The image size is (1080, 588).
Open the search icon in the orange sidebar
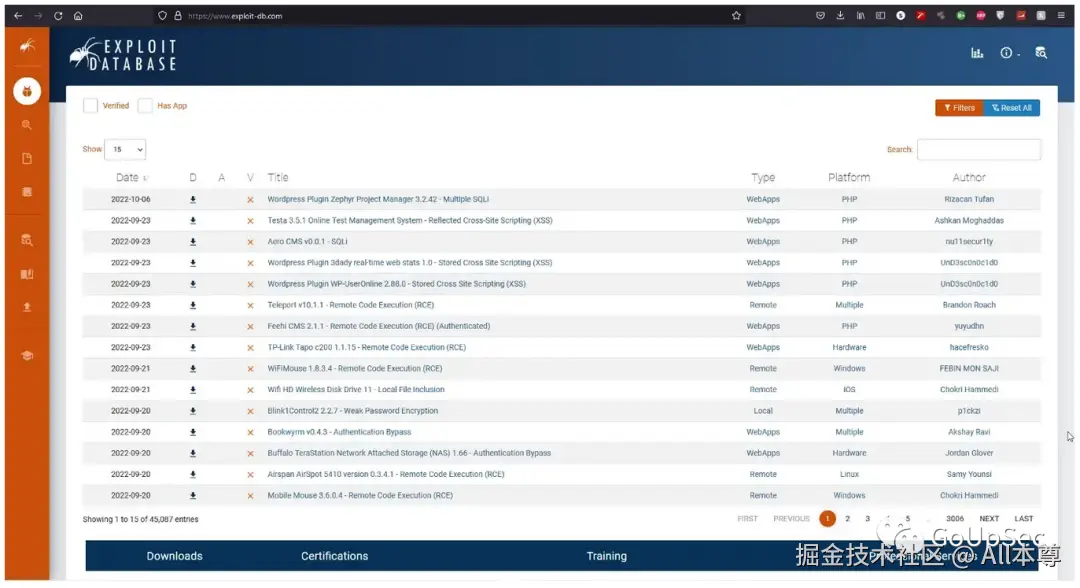click(27, 125)
